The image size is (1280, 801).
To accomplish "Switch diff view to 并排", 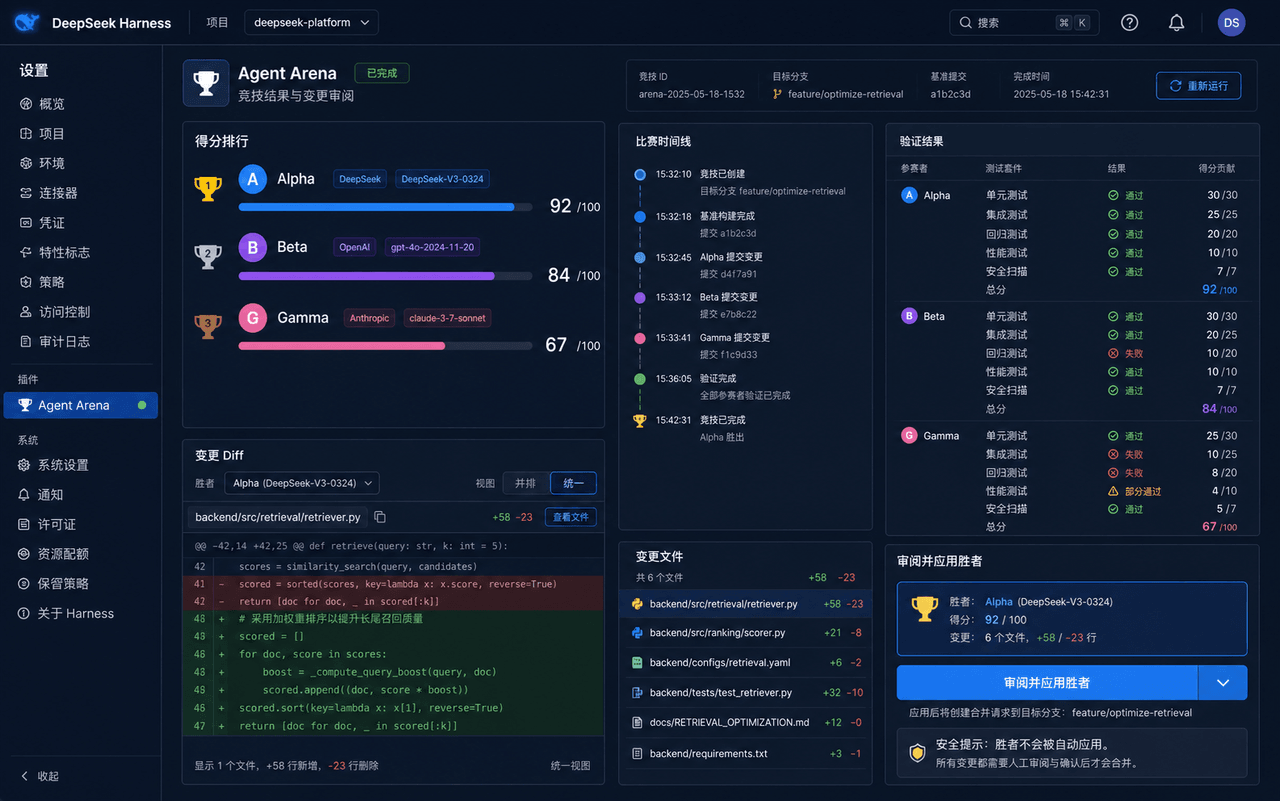I will pyautogui.click(x=525, y=483).
